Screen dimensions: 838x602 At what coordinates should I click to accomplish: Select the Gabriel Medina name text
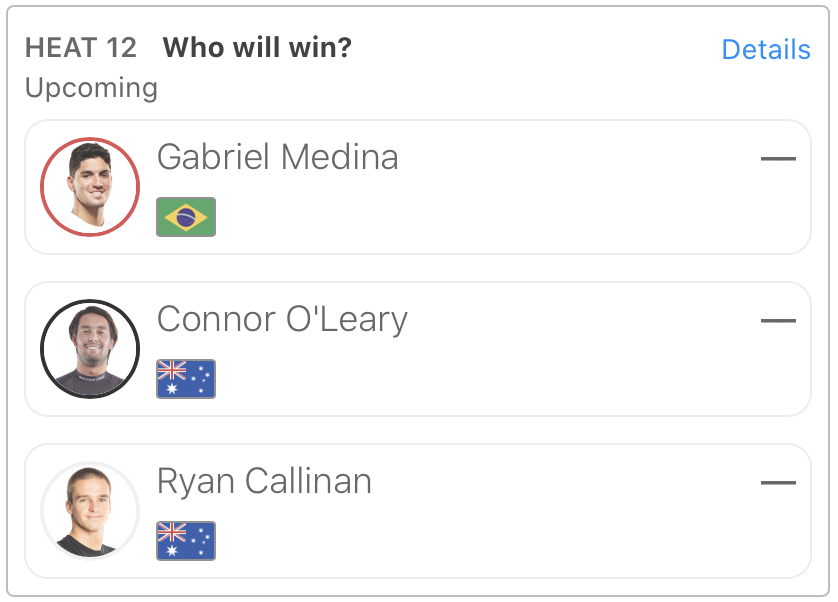pyautogui.click(x=277, y=157)
